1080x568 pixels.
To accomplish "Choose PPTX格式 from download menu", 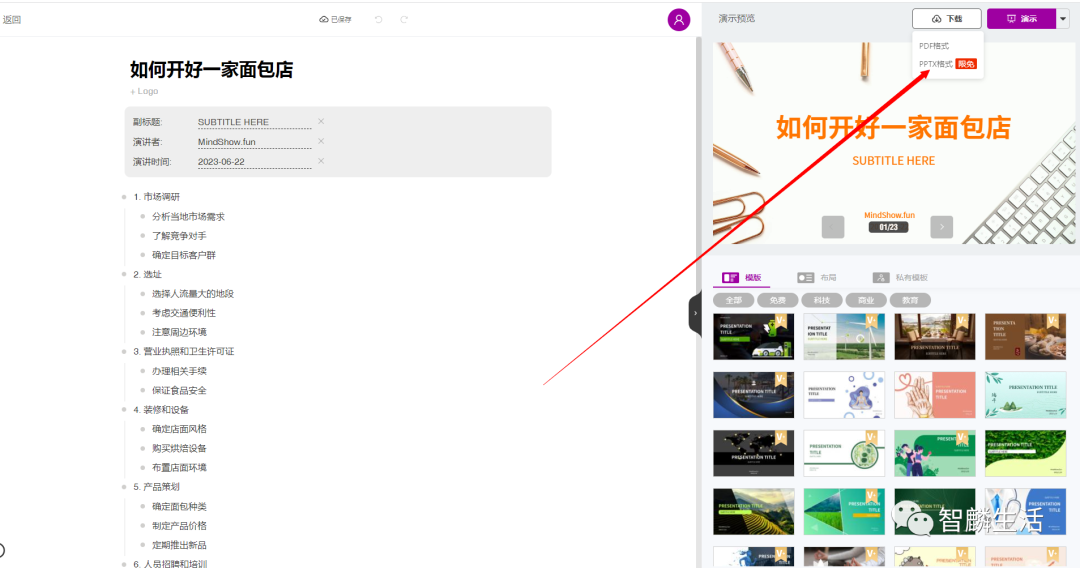I will click(x=936, y=64).
